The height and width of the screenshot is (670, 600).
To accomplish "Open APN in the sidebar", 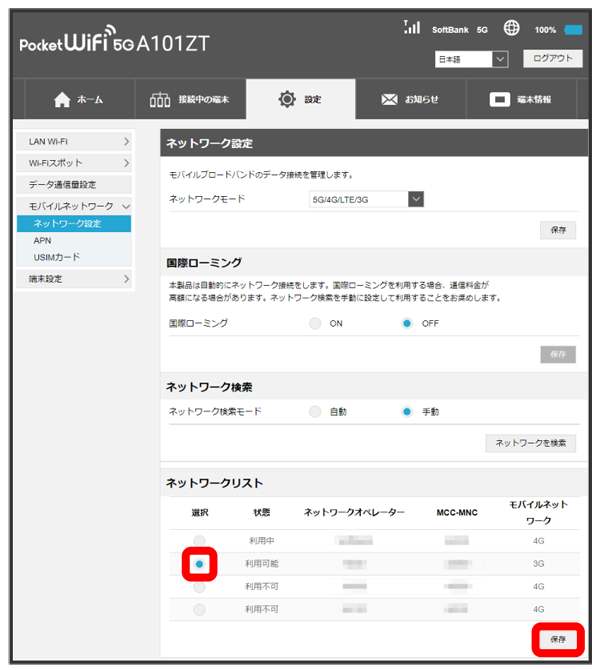I will (43, 241).
